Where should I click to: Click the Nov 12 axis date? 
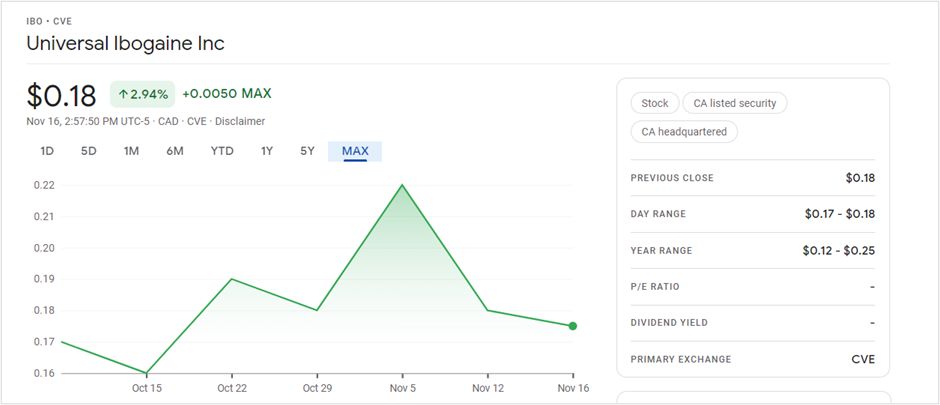[x=488, y=388]
